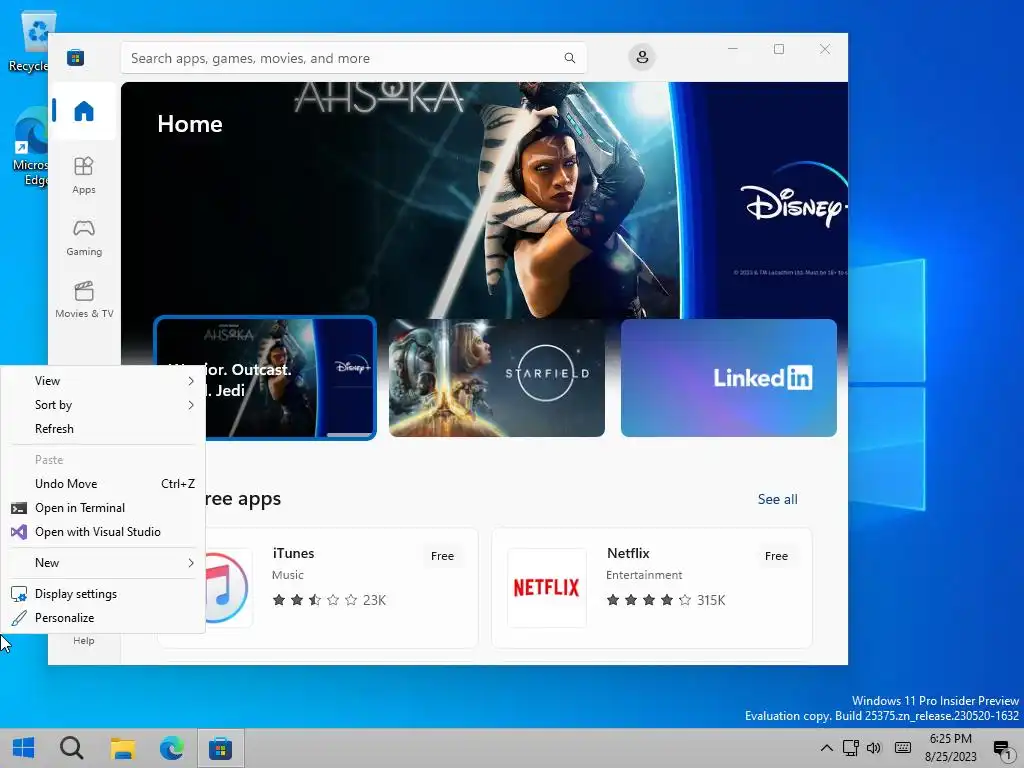Screen dimensions: 1024x768
Task: Open the clock and date in taskbar
Action: pyautogui.click(x=950, y=748)
